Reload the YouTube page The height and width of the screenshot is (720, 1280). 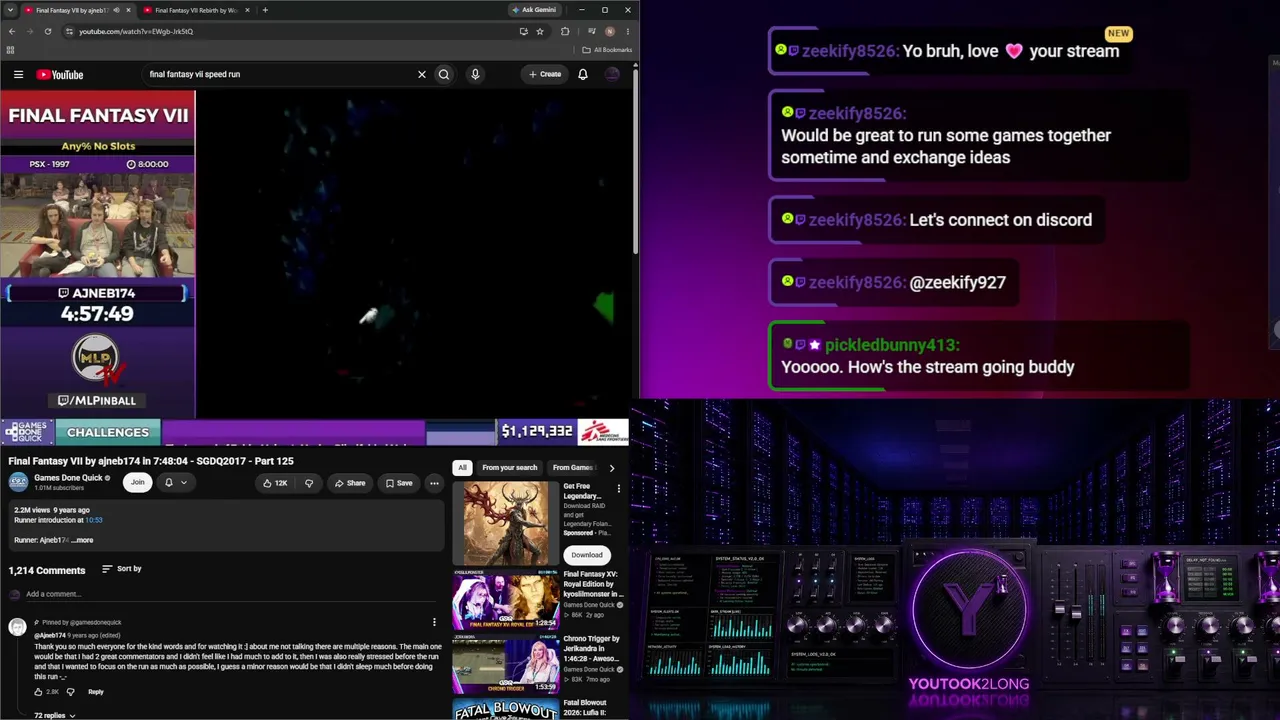47,31
